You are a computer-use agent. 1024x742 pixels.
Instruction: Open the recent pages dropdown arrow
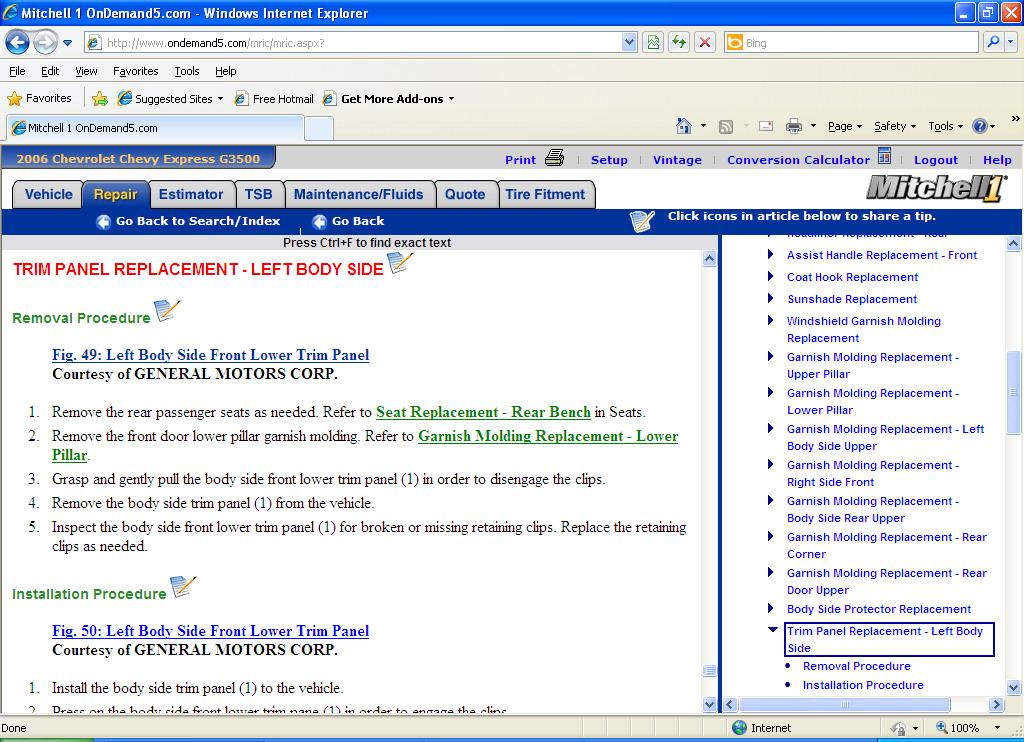click(67, 44)
